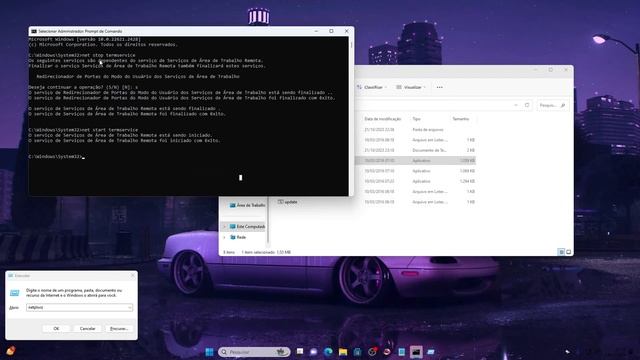Select Rede in navigation pane
The height and width of the screenshot is (360, 640).
238,237
